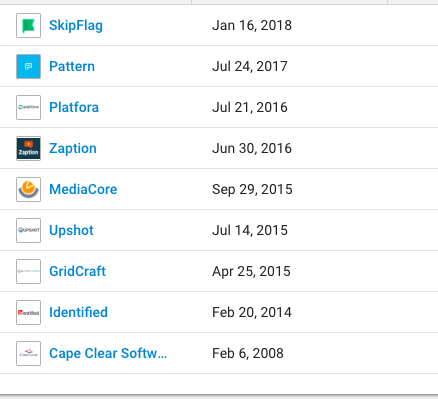This screenshot has width=438, height=399.
Task: Click the Cape Clear Software logo
Action: [28, 353]
